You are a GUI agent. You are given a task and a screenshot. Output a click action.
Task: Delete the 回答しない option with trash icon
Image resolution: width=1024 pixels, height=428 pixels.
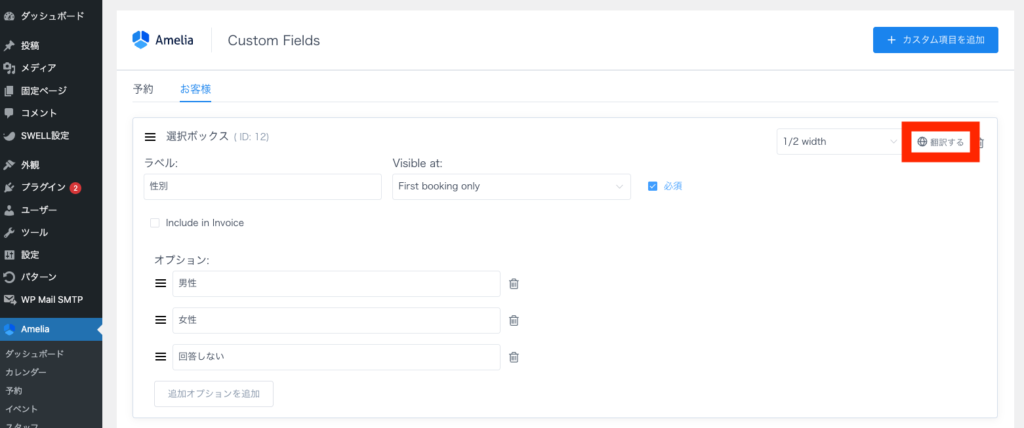pos(514,358)
